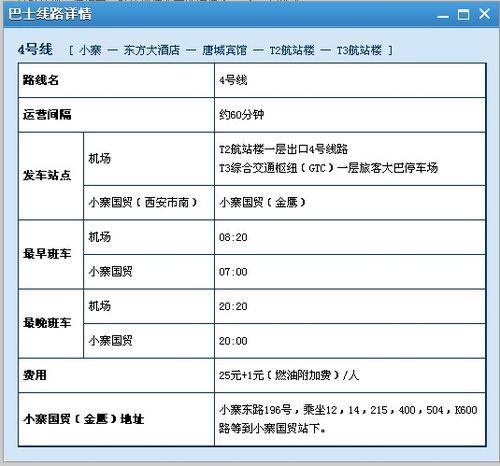Image resolution: width=500 pixels, height=466 pixels.
Task: Minimize the 巴士线路详情 window
Action: coord(443,16)
